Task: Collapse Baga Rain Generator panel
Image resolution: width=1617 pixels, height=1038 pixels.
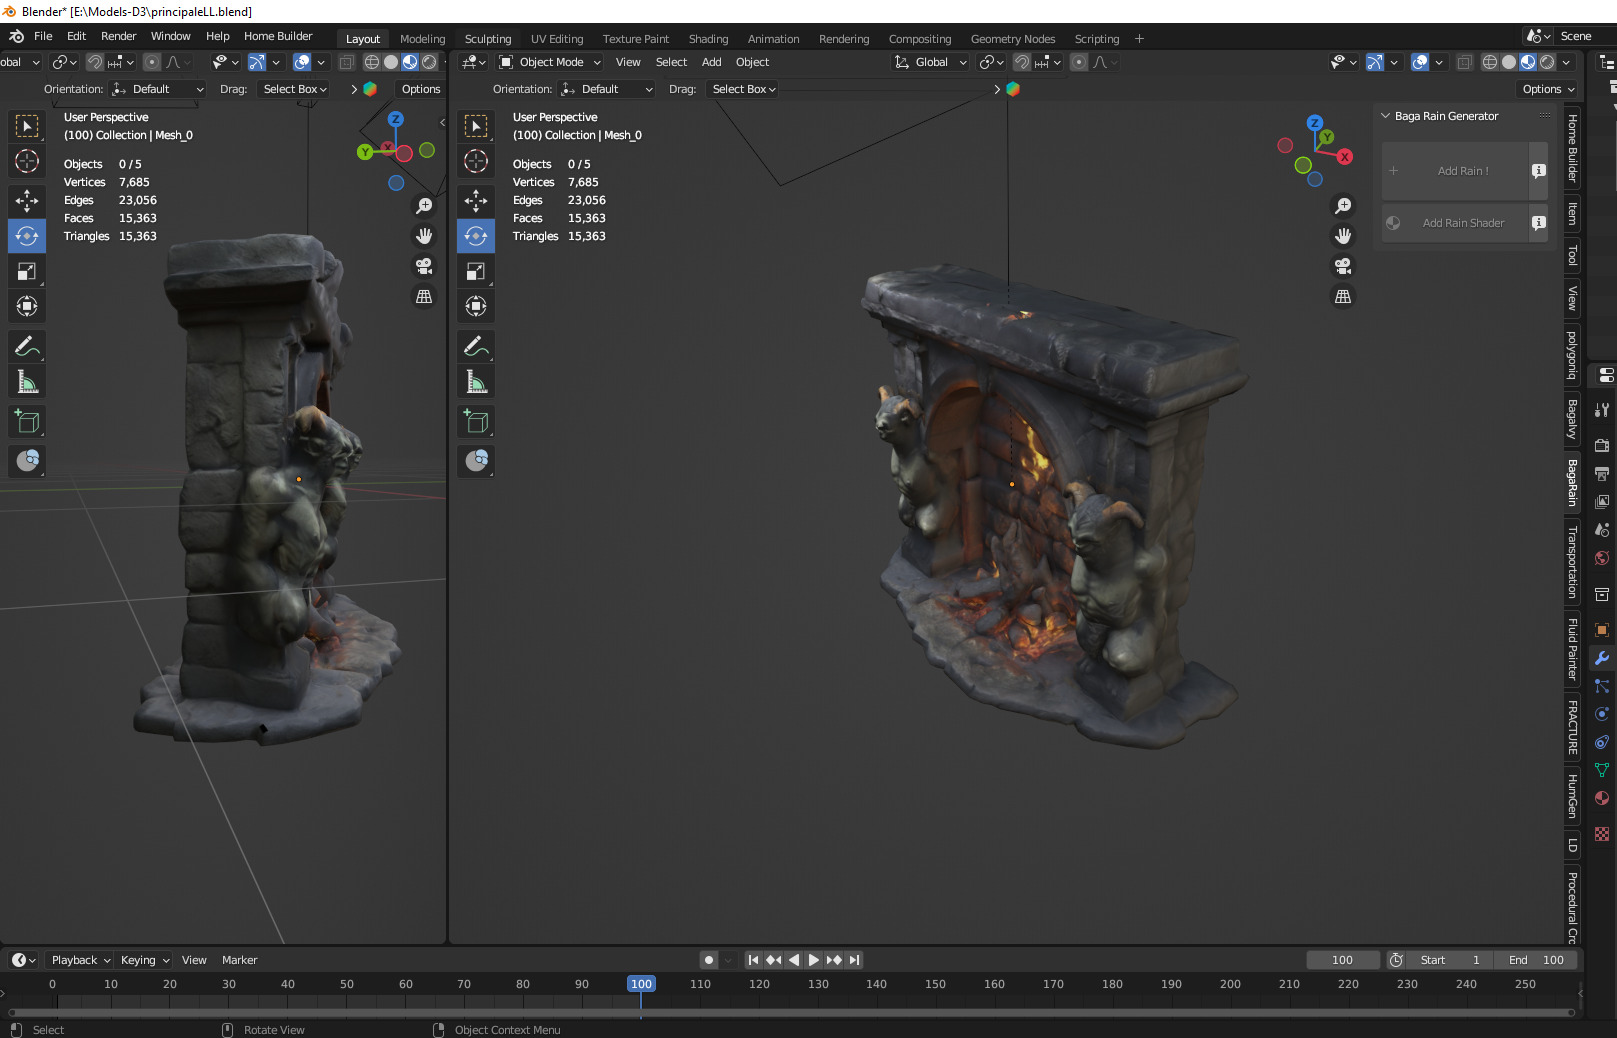Action: (x=1386, y=116)
